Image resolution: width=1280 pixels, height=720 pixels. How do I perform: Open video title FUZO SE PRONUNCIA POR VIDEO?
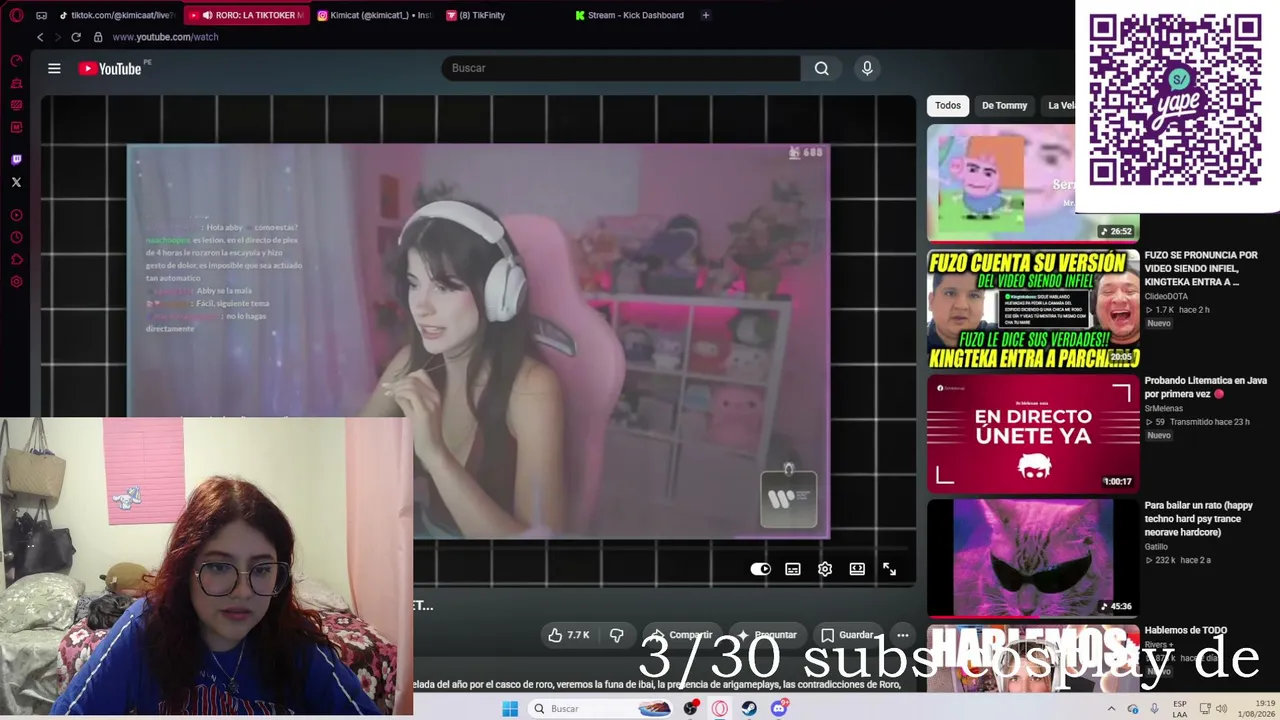(1201, 268)
